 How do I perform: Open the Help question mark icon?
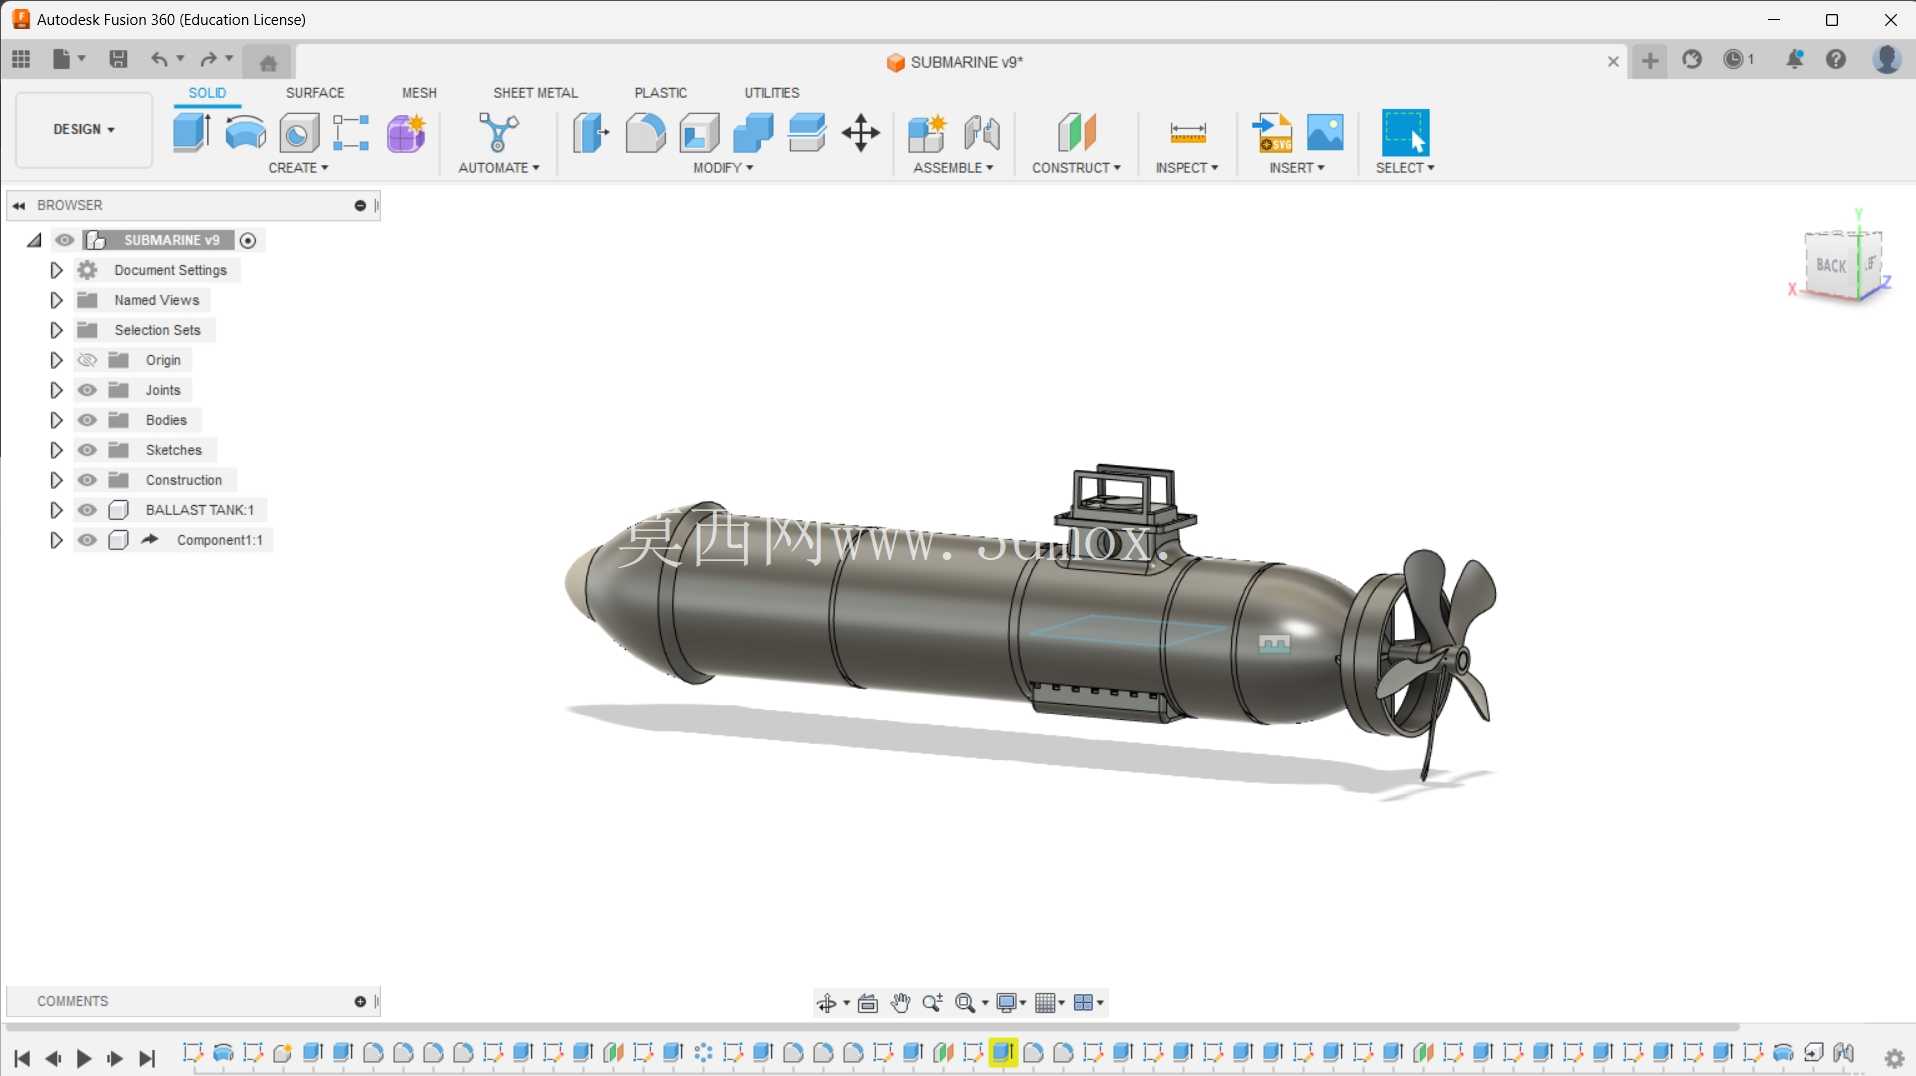[1836, 59]
